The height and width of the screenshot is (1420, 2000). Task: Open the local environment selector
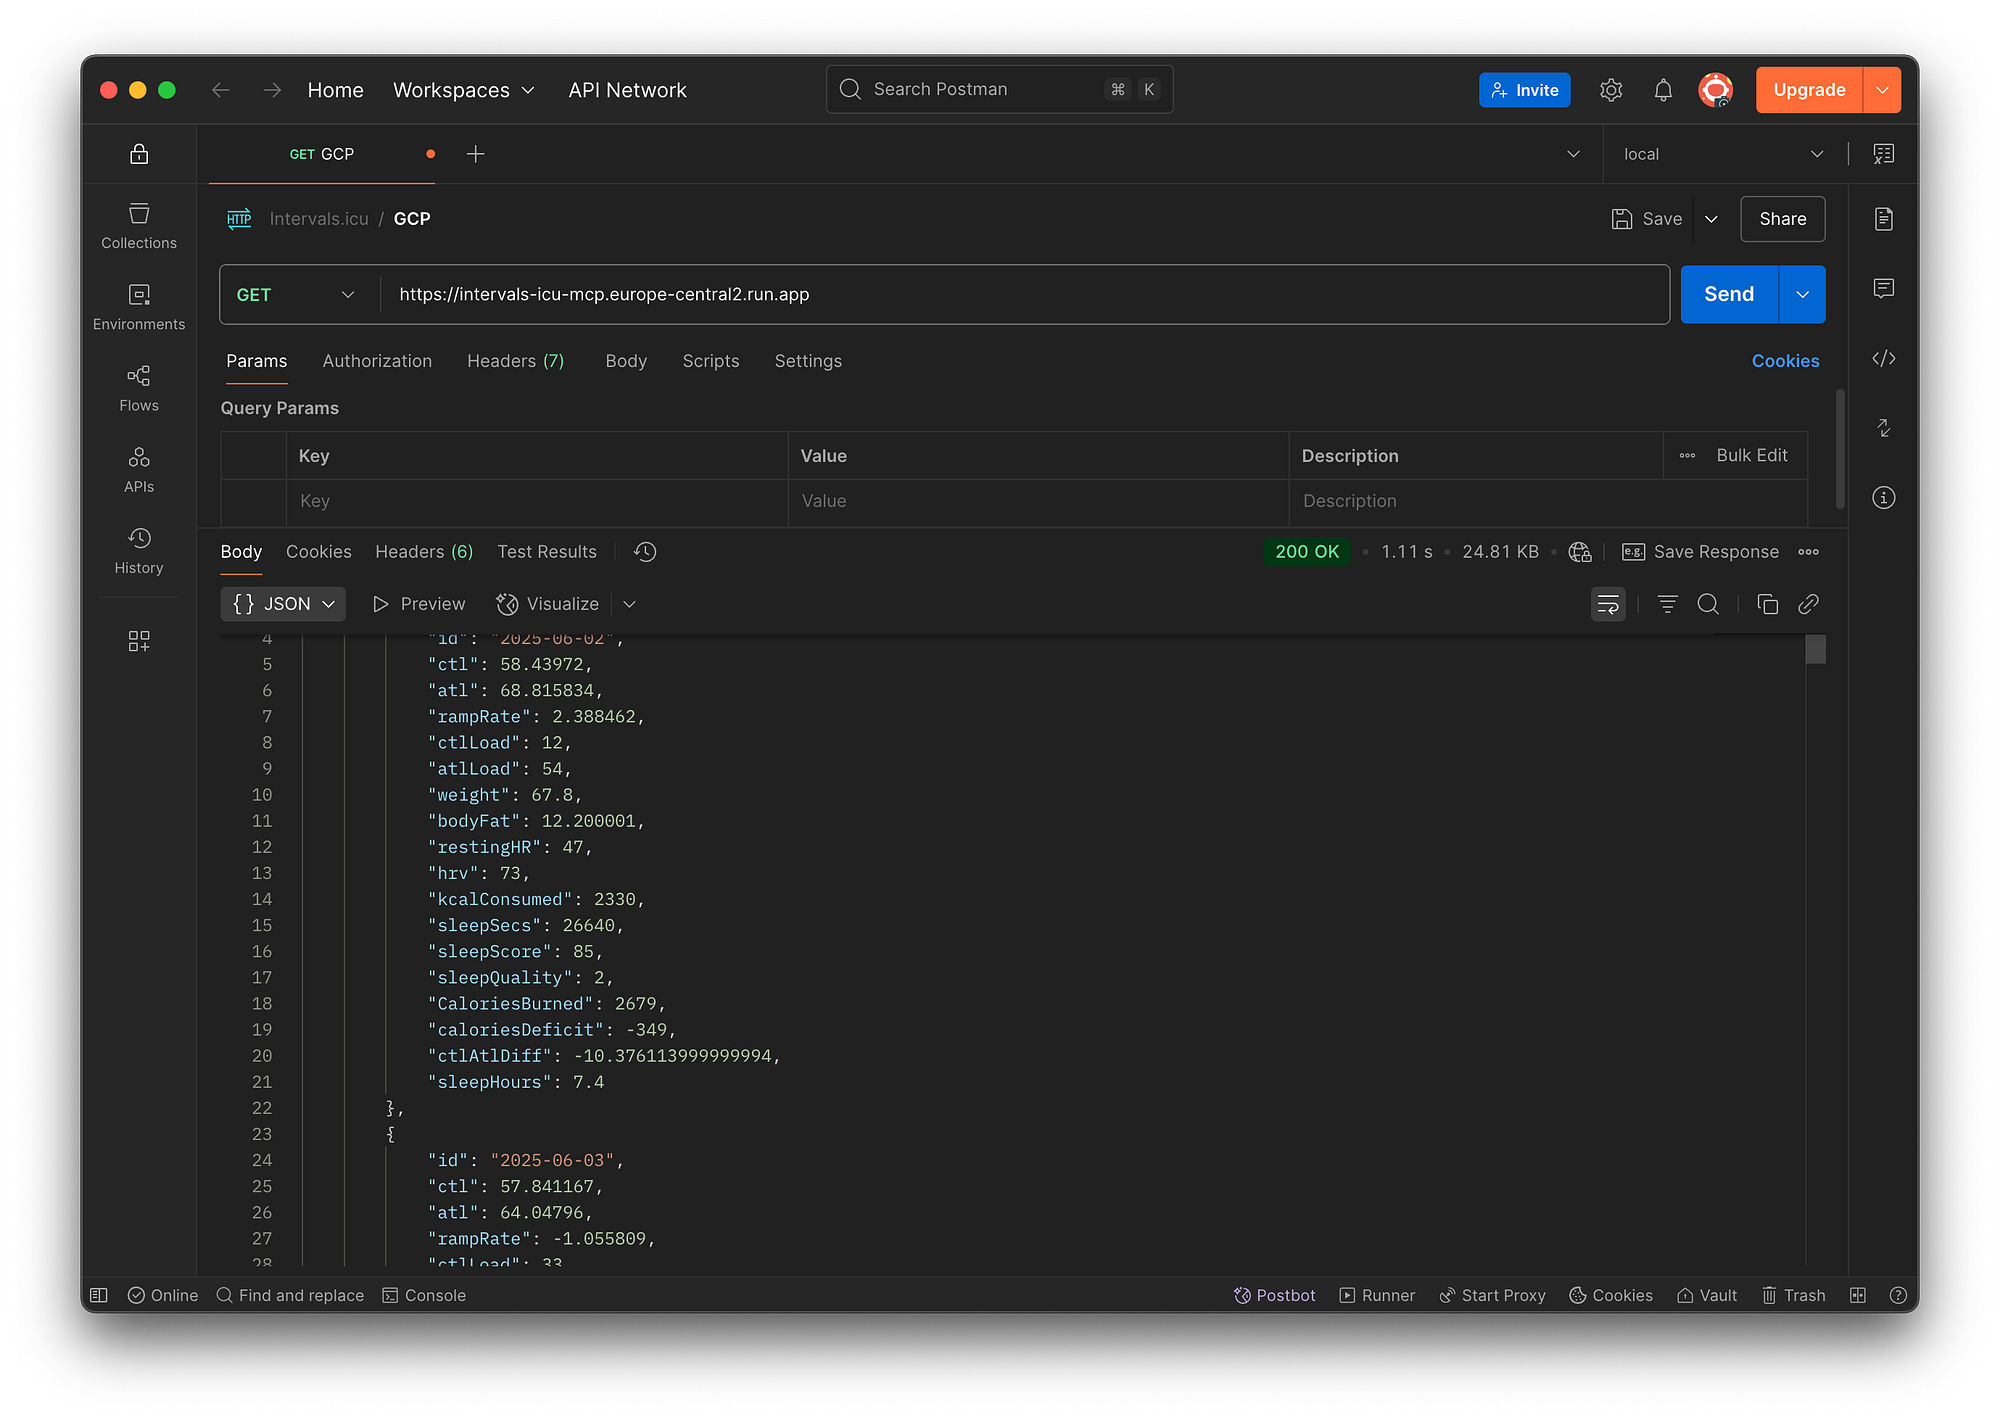point(1720,153)
